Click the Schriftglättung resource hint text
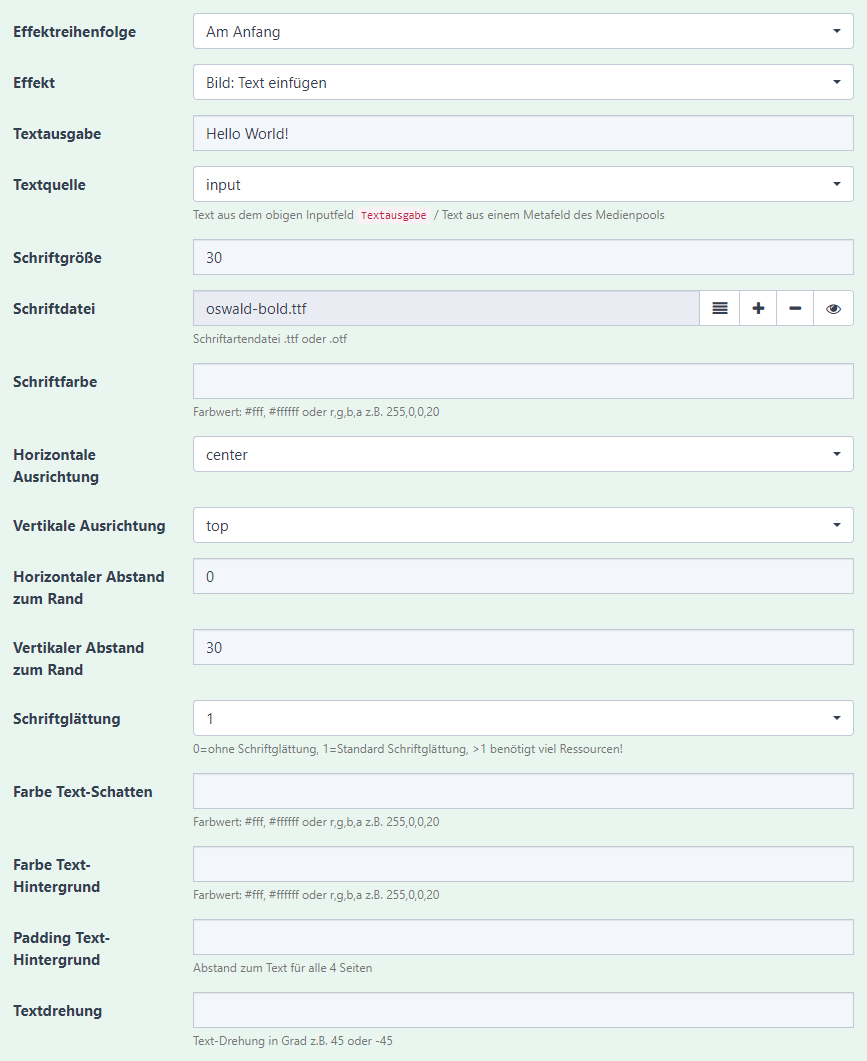 pyautogui.click(x=407, y=749)
